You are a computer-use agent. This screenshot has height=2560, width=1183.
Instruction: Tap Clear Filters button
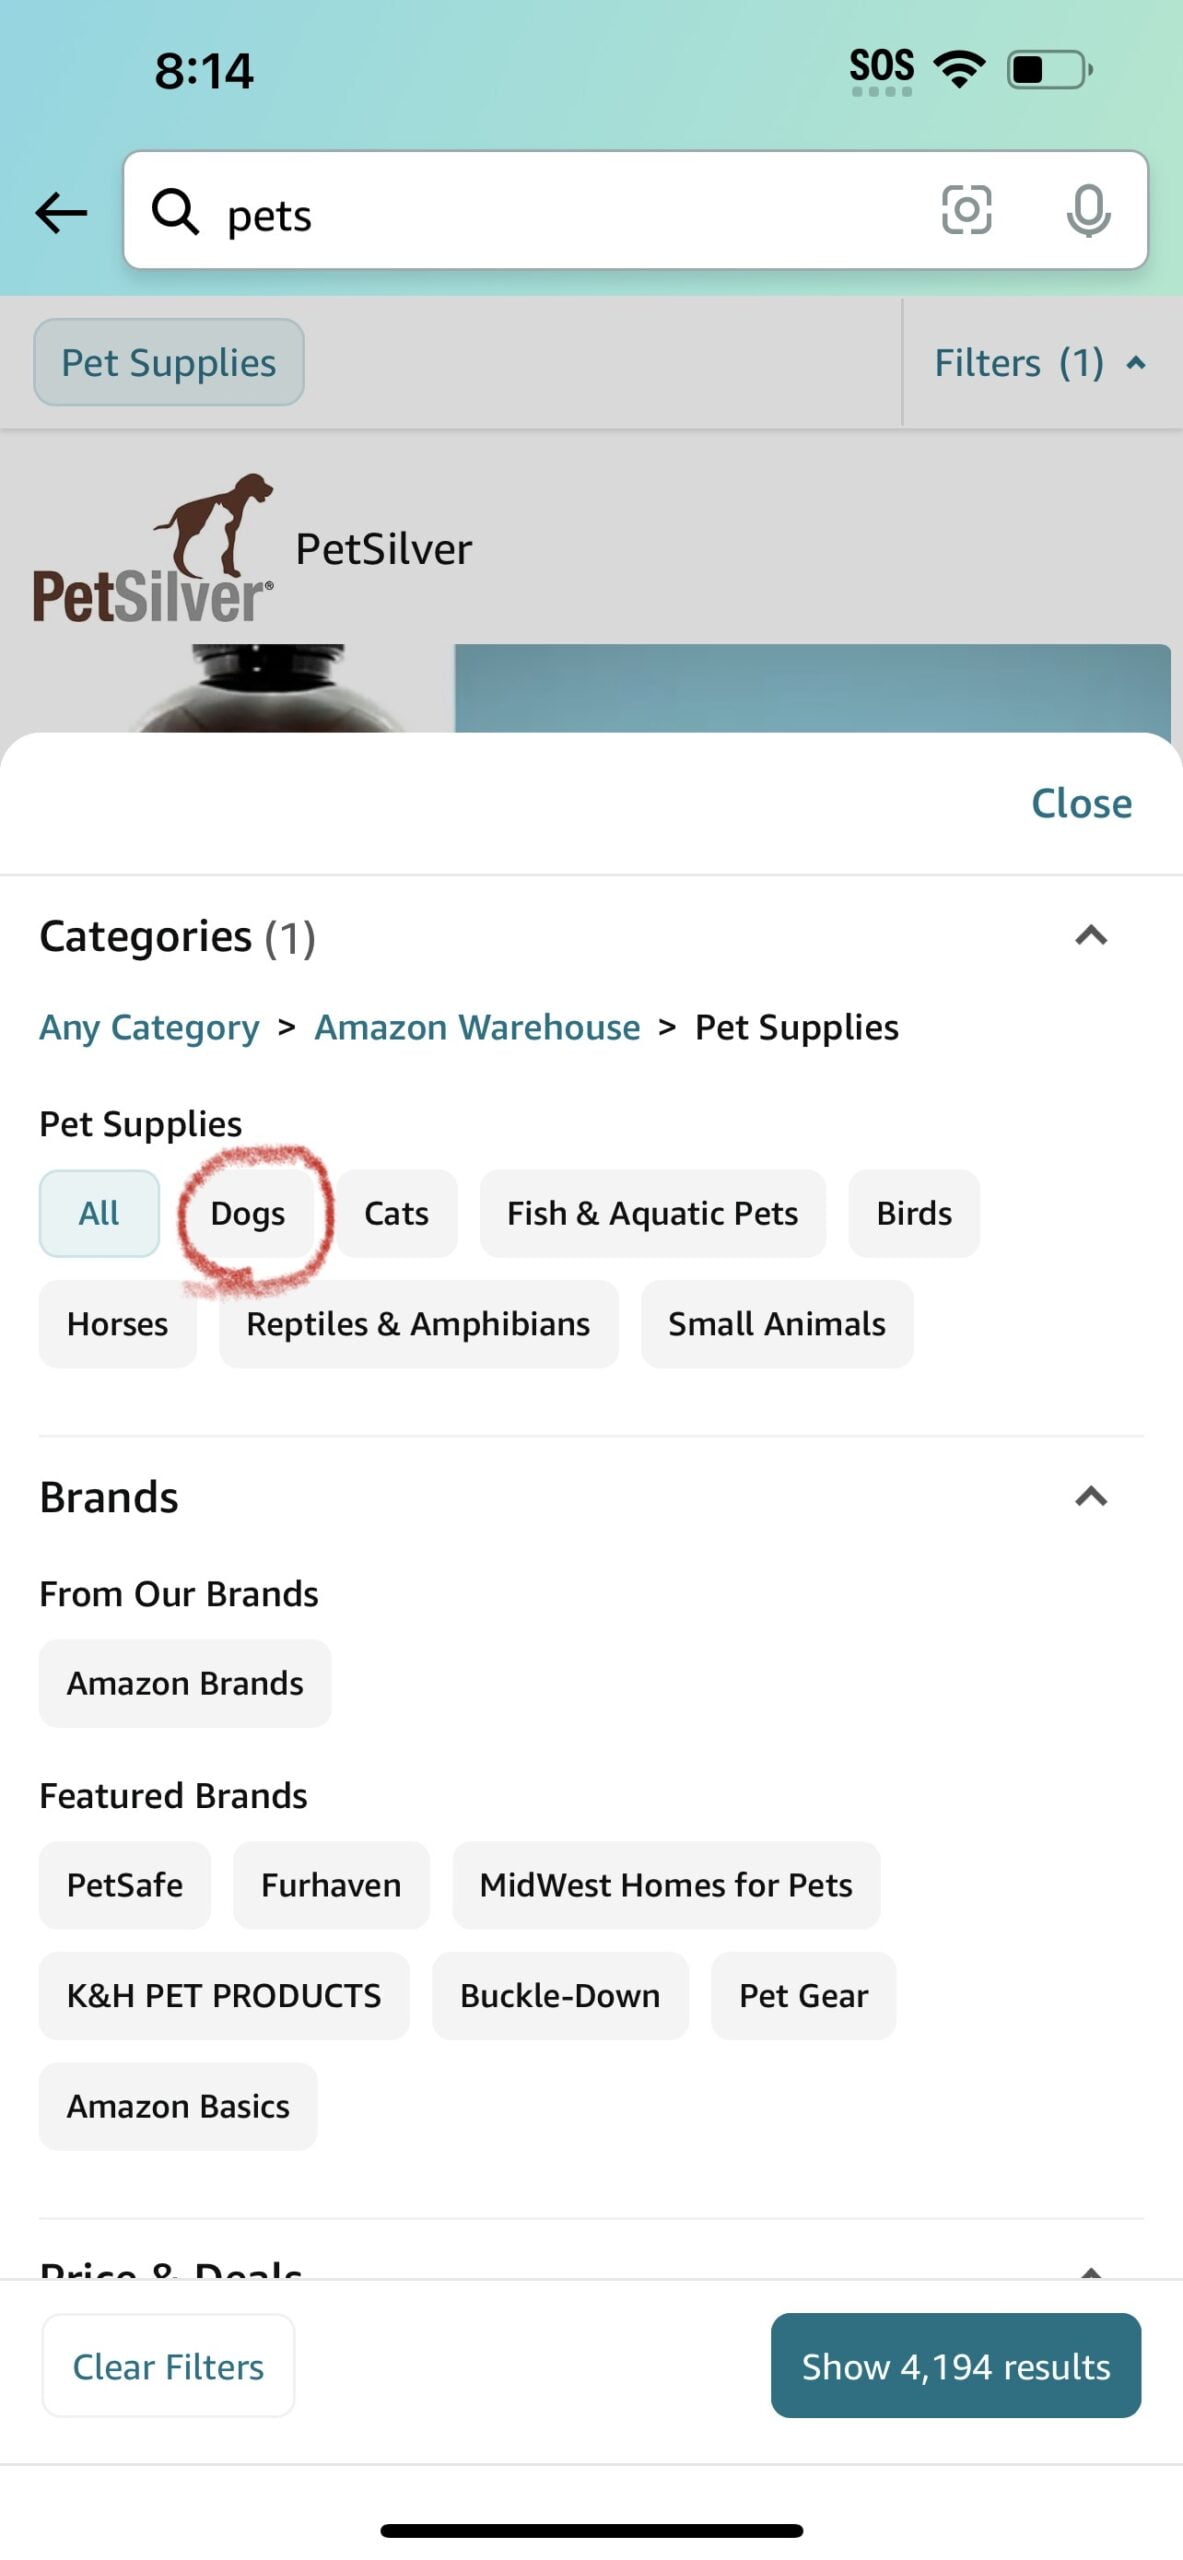coord(168,2366)
